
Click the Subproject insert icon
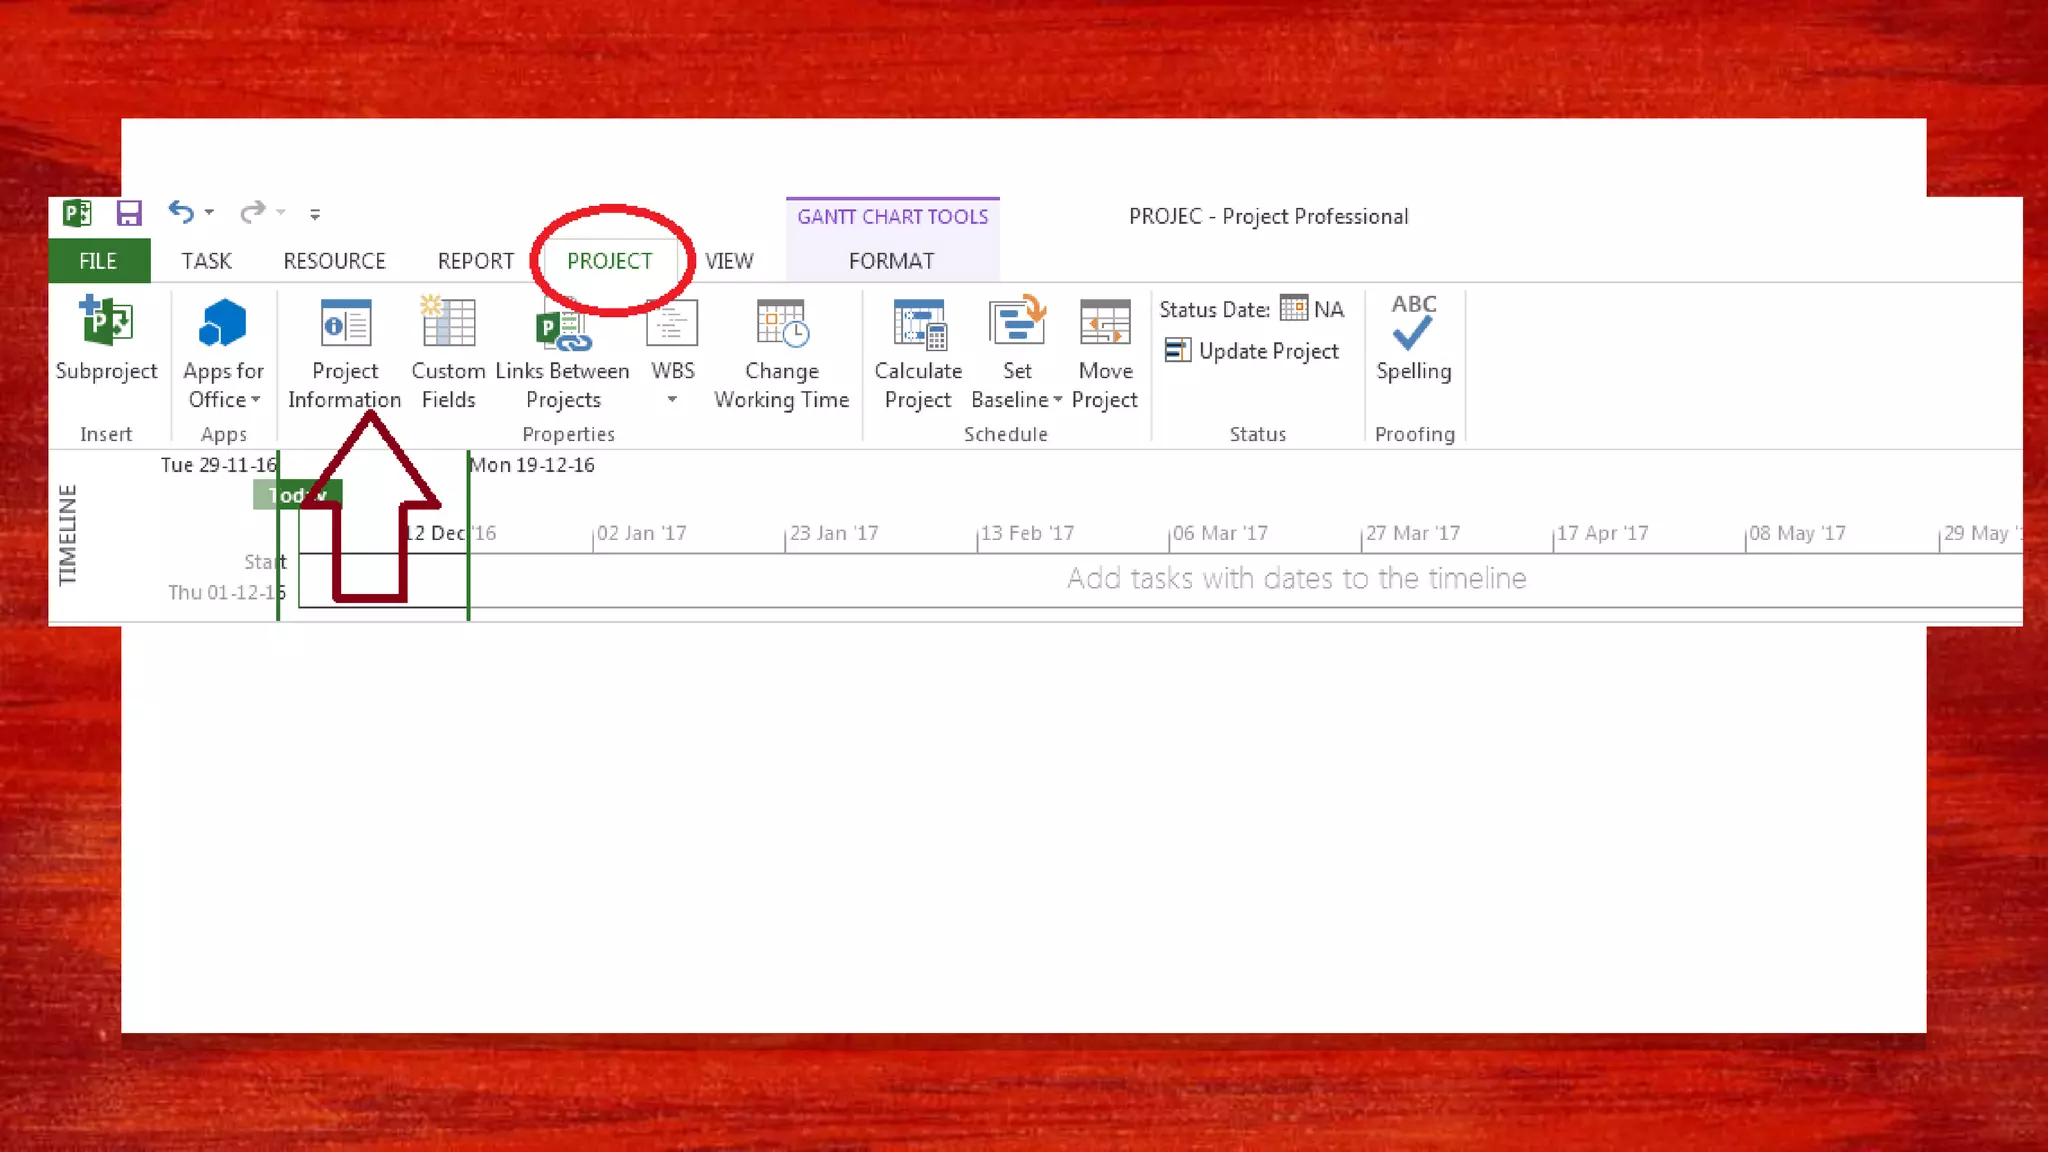[x=106, y=322]
